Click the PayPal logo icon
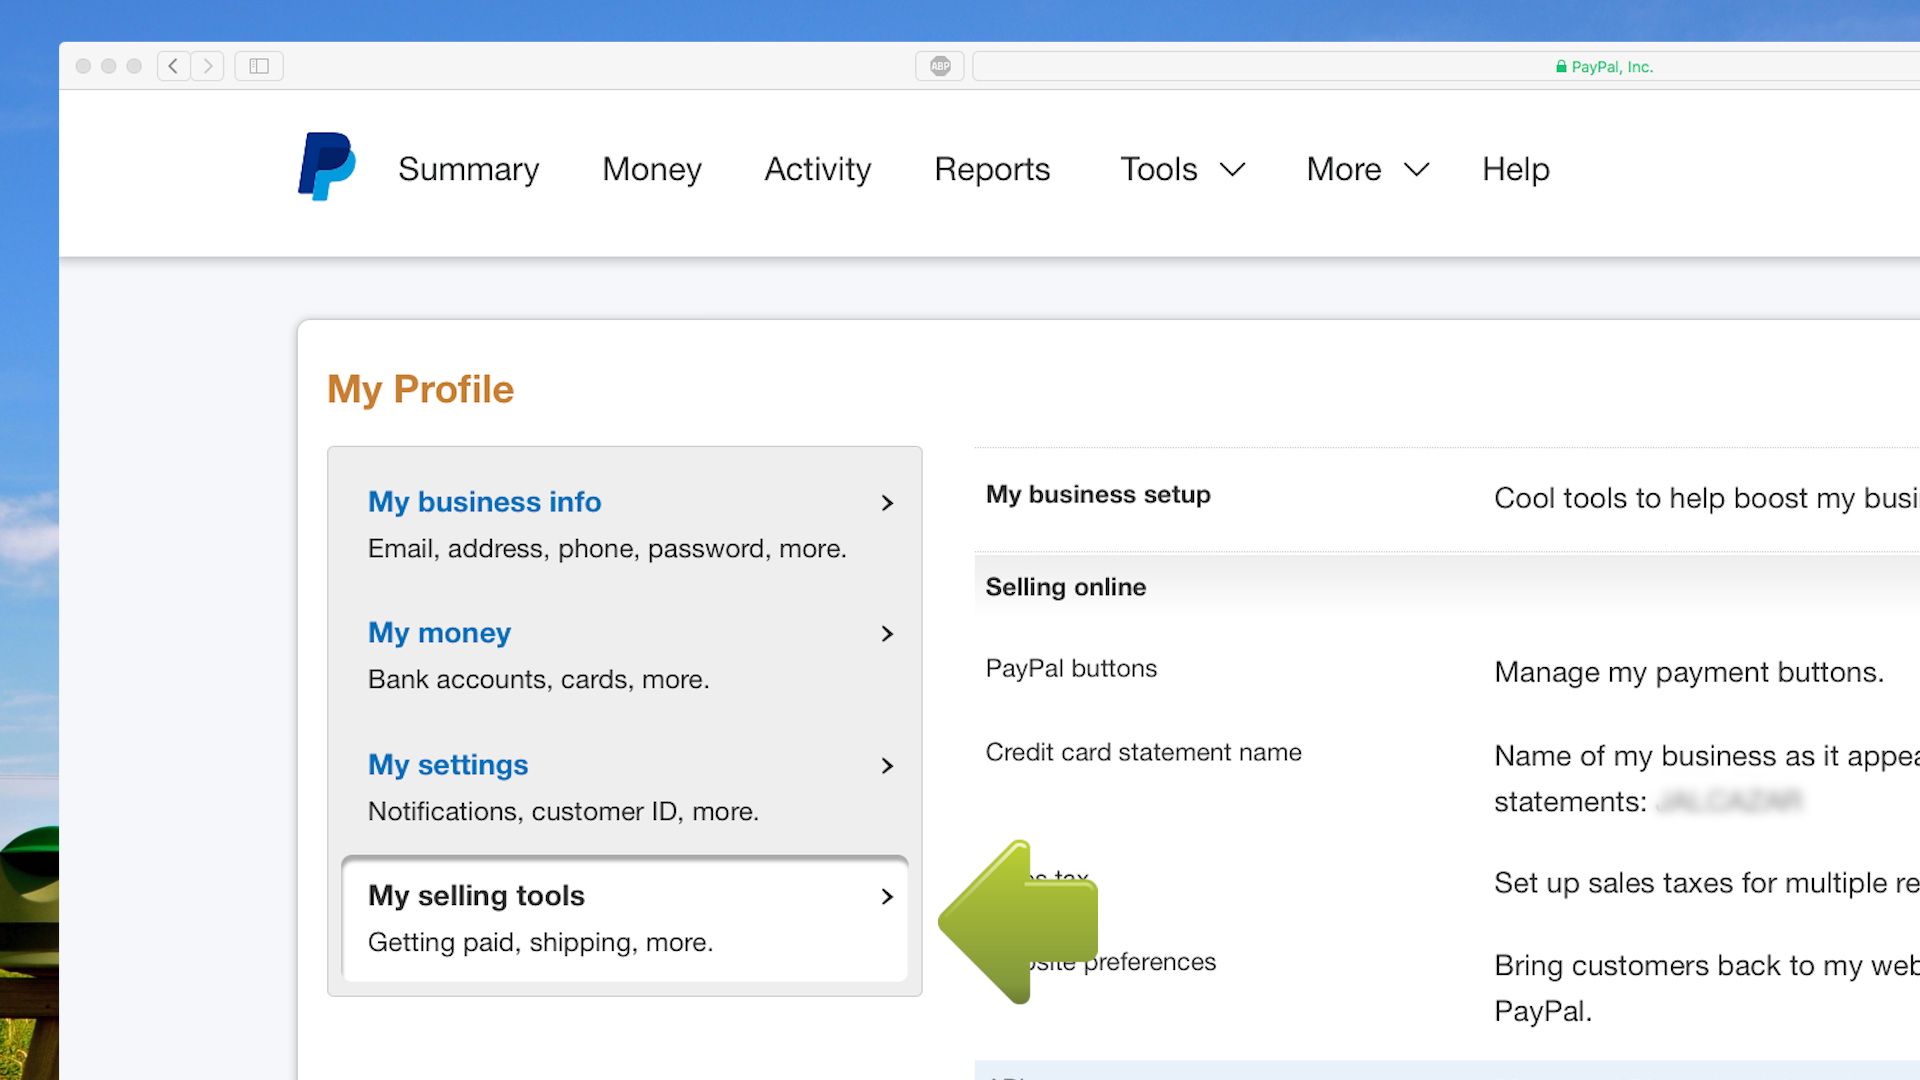This screenshot has width=1920, height=1080. 327,167
